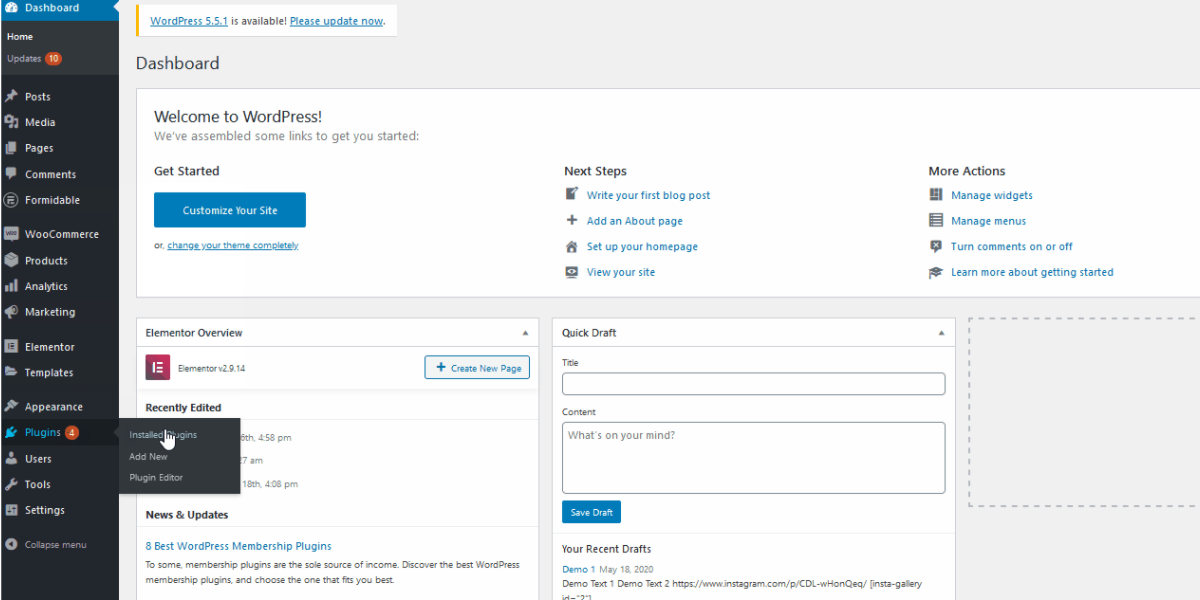Viewport: 1200px width, 600px height.
Task: Click 'Add an About page' link
Action: pyautogui.click(x=635, y=221)
